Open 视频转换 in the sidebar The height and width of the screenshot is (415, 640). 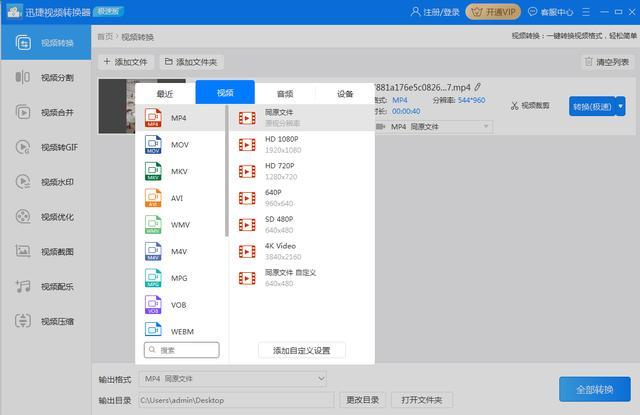[46, 42]
